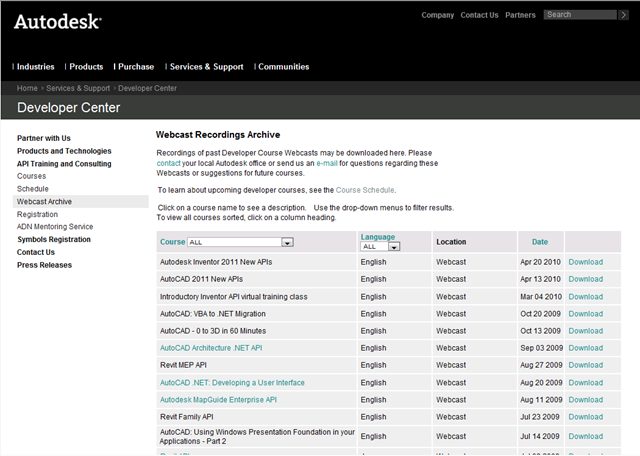Click the Partners link in the header
Viewport: 640px width, 456px height.
(x=520, y=15)
